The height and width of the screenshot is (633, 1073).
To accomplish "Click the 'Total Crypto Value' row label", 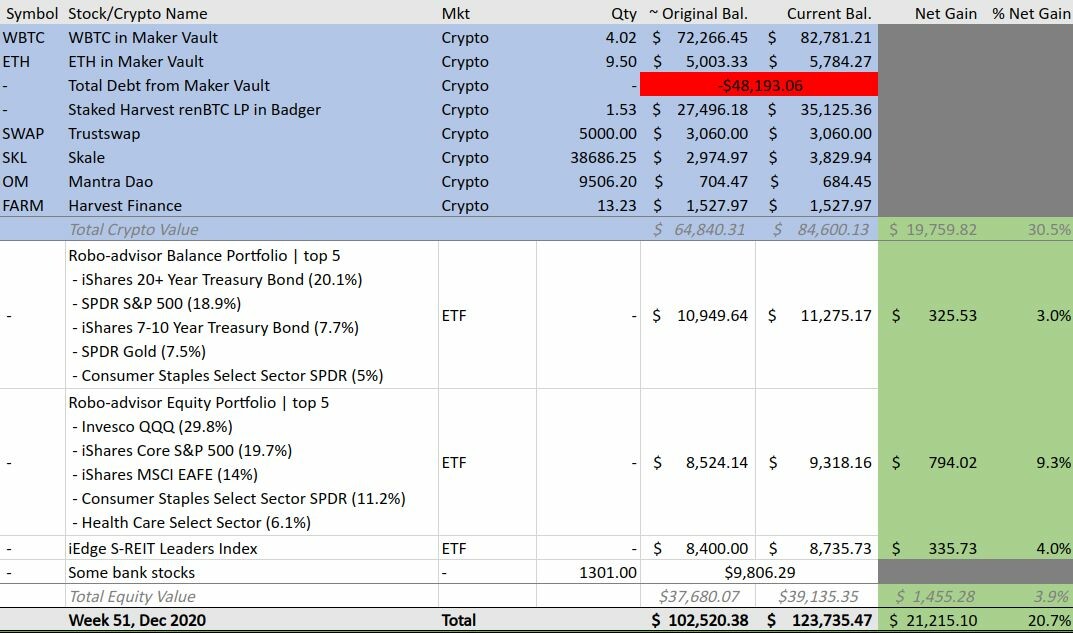I will coord(133,230).
